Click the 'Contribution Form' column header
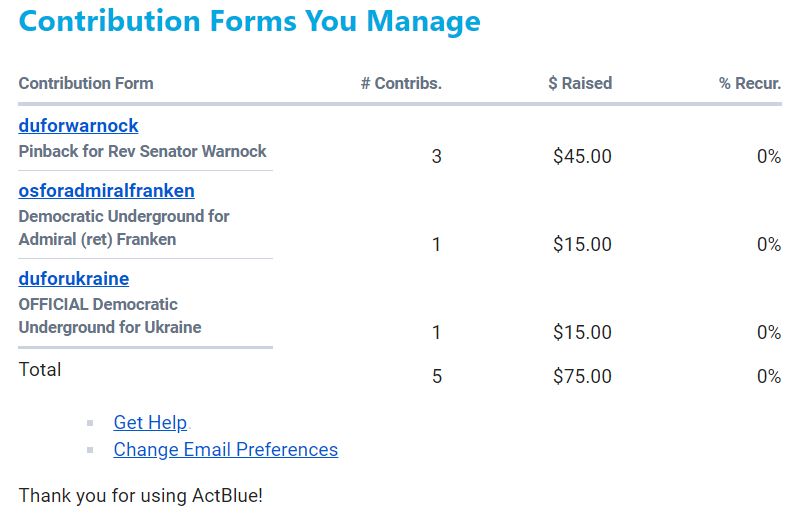 click(86, 84)
